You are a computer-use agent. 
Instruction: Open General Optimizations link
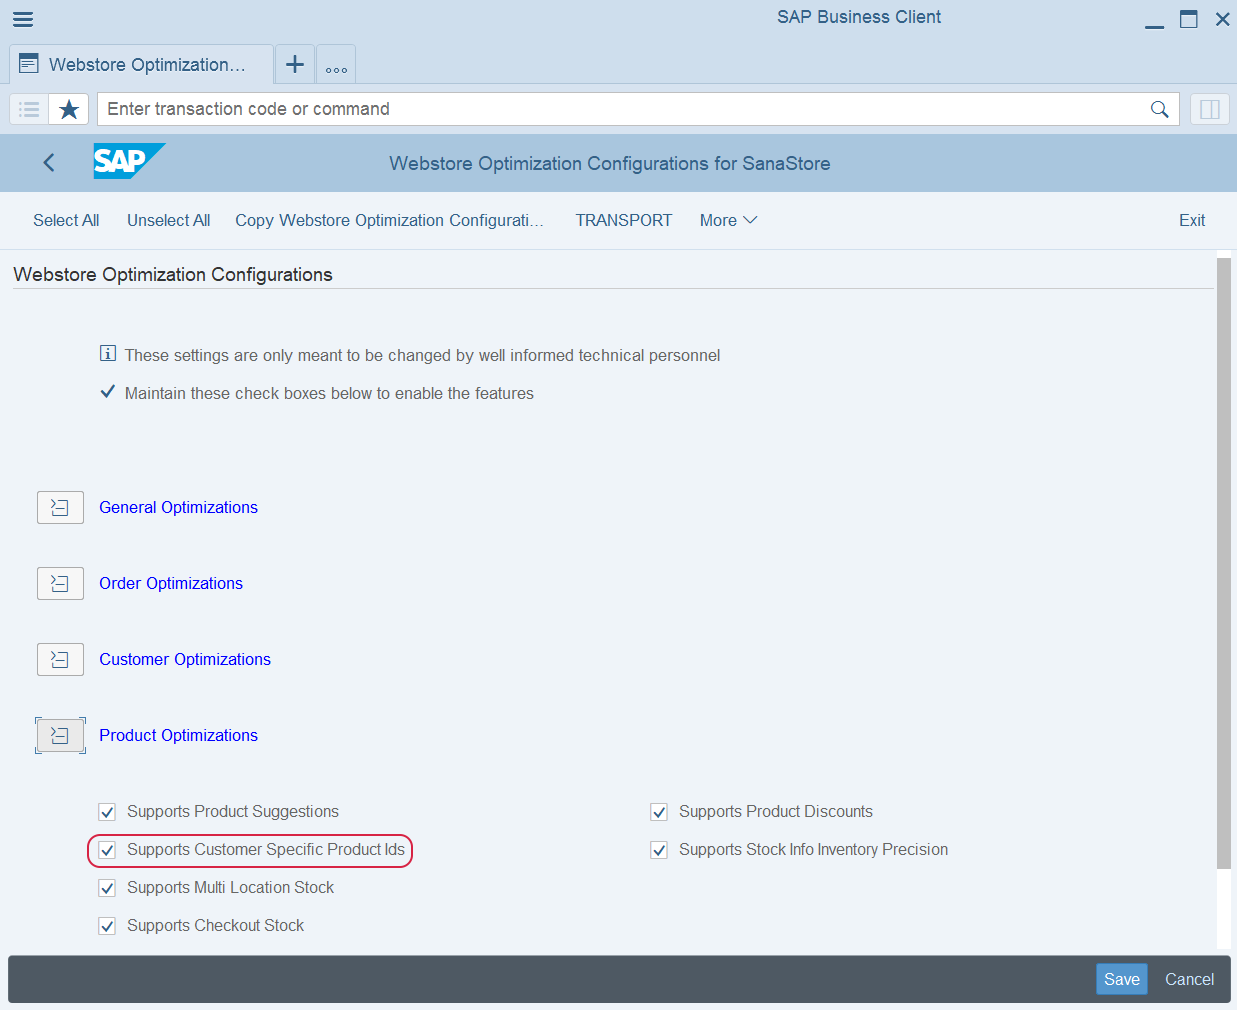[178, 507]
